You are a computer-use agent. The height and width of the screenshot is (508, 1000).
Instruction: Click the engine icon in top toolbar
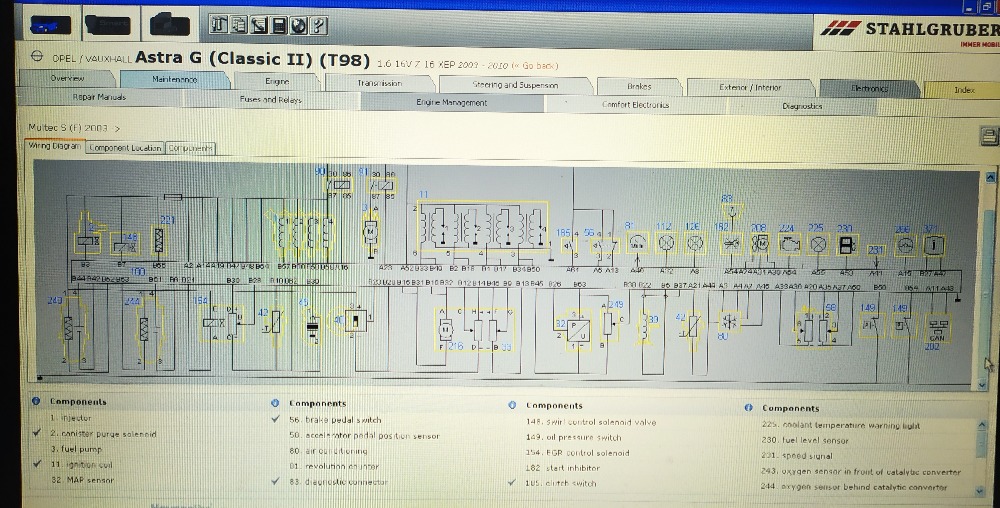[171, 24]
